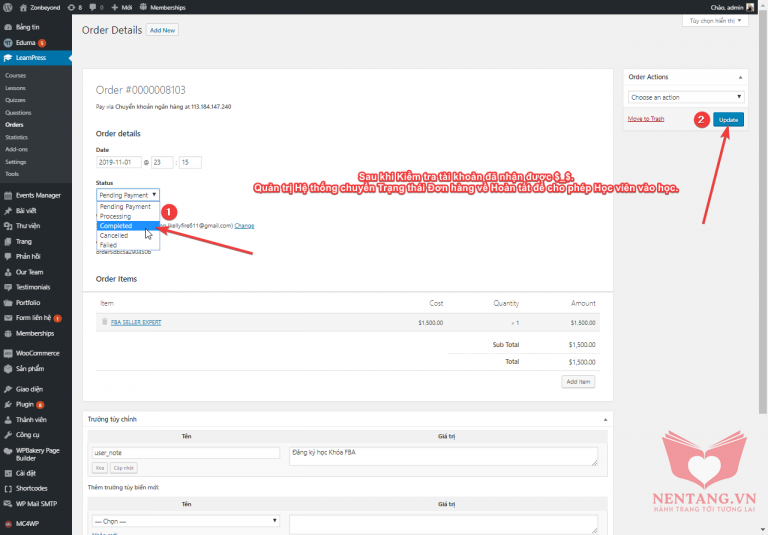Open Thư viện media library in sidebar
The height and width of the screenshot is (535, 768).
tap(28, 226)
